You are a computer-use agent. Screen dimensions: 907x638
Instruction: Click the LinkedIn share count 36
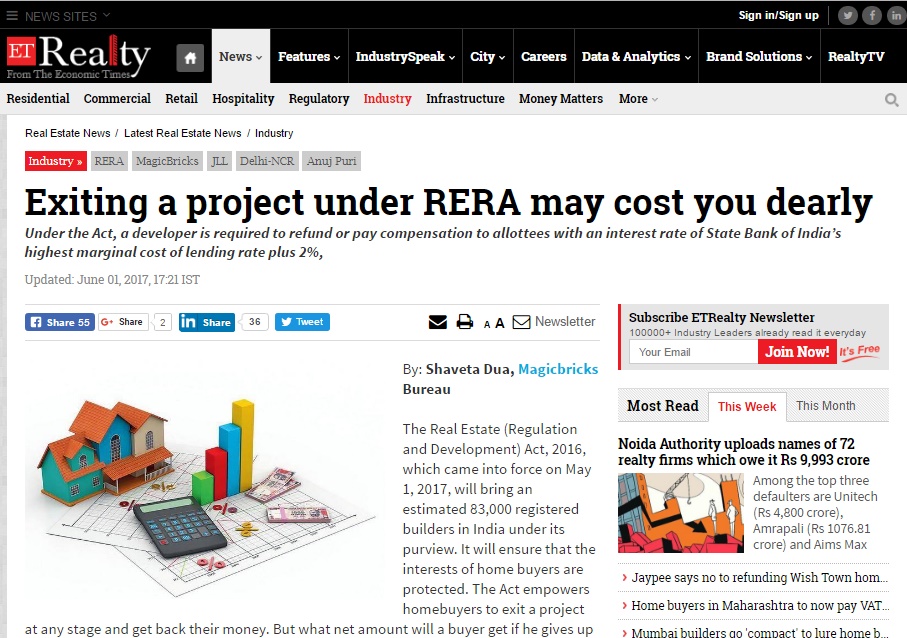tap(255, 322)
